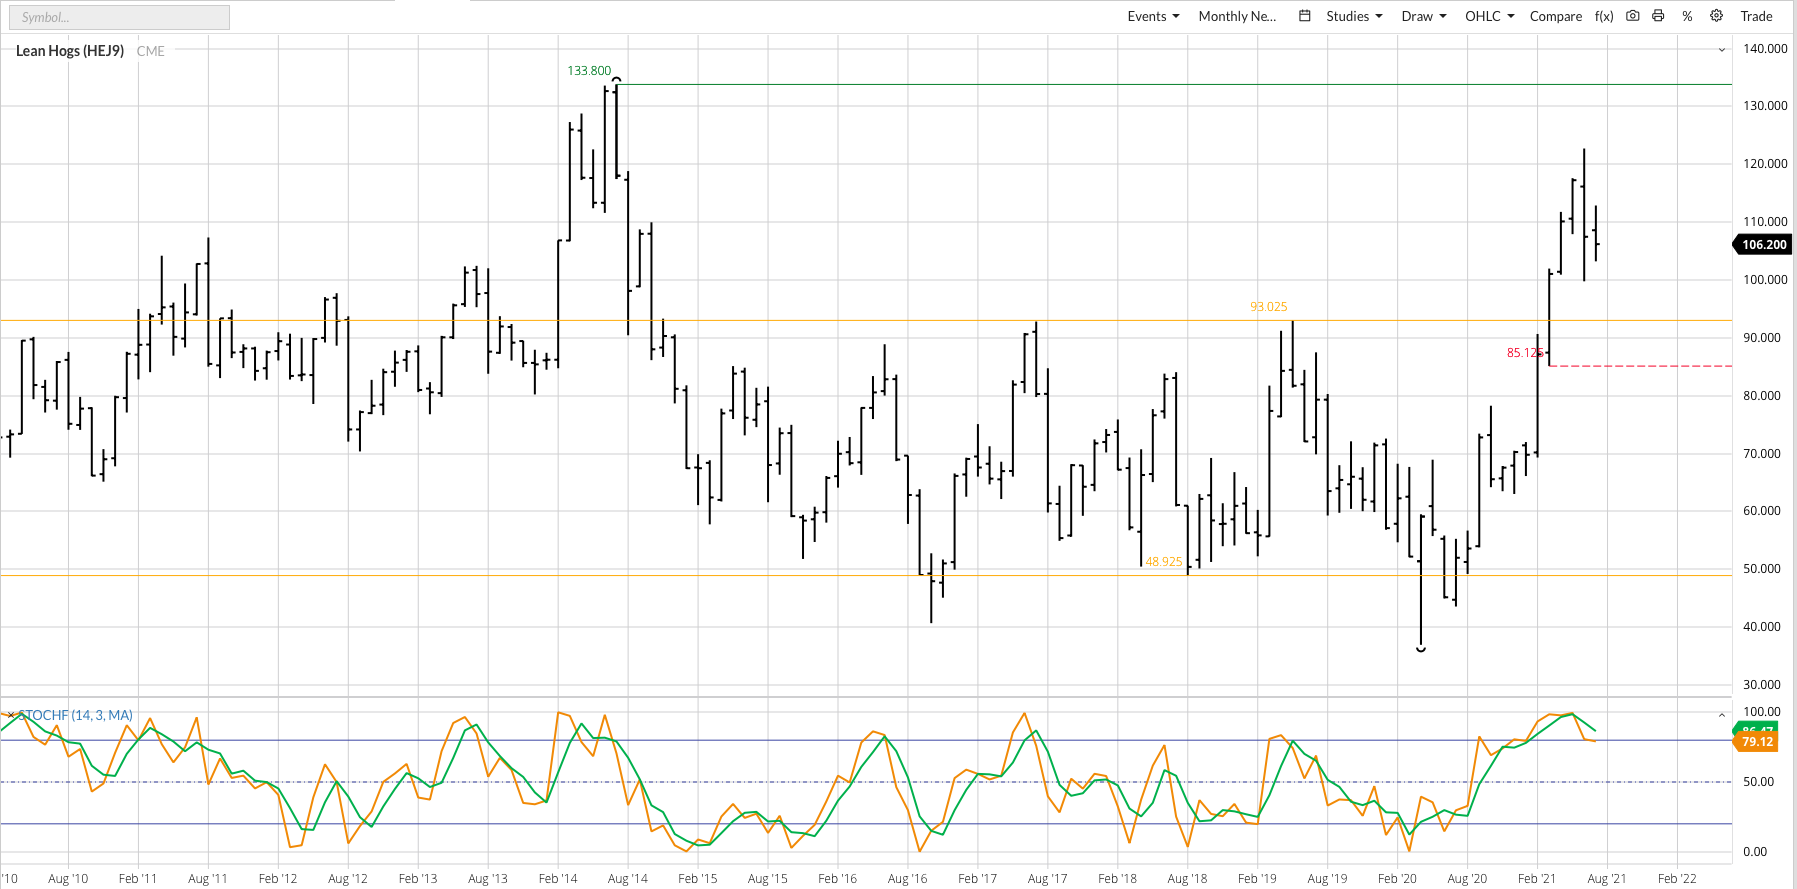Print the chart using printer icon
The height and width of the screenshot is (889, 1797).
1658,16
